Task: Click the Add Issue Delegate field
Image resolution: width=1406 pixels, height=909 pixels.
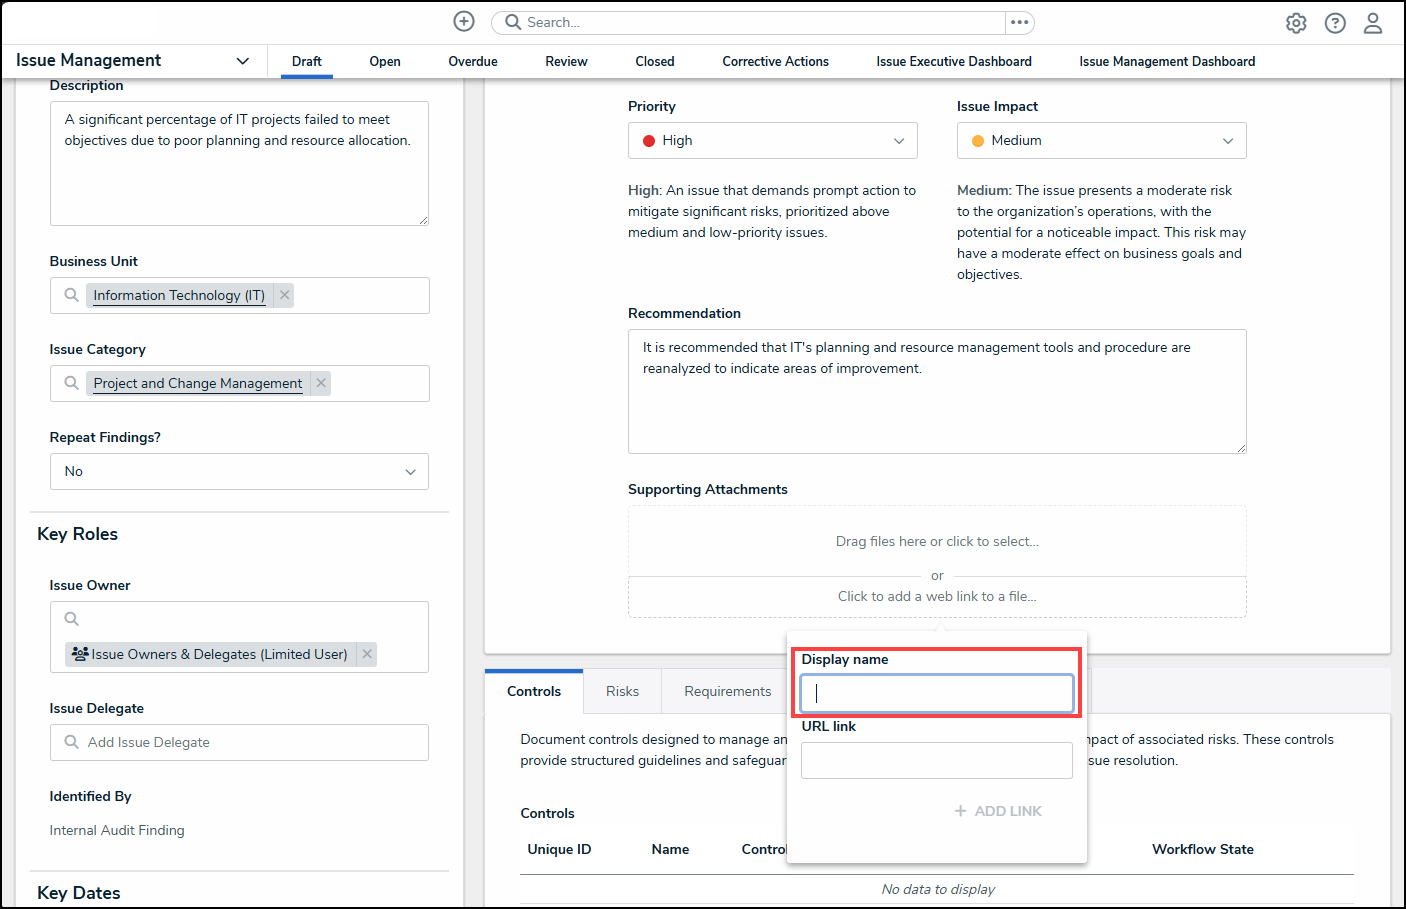Action: click(x=240, y=742)
